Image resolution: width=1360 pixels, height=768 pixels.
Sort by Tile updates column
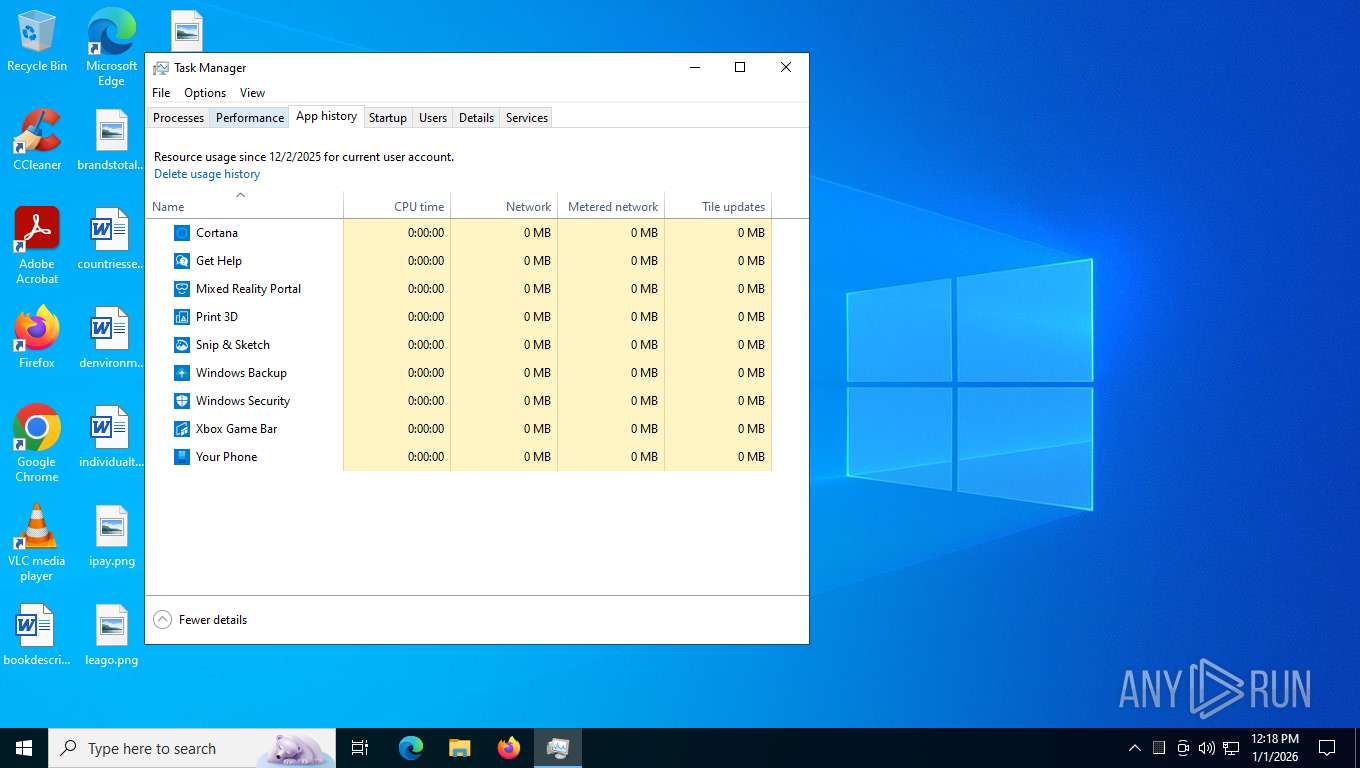coord(719,206)
